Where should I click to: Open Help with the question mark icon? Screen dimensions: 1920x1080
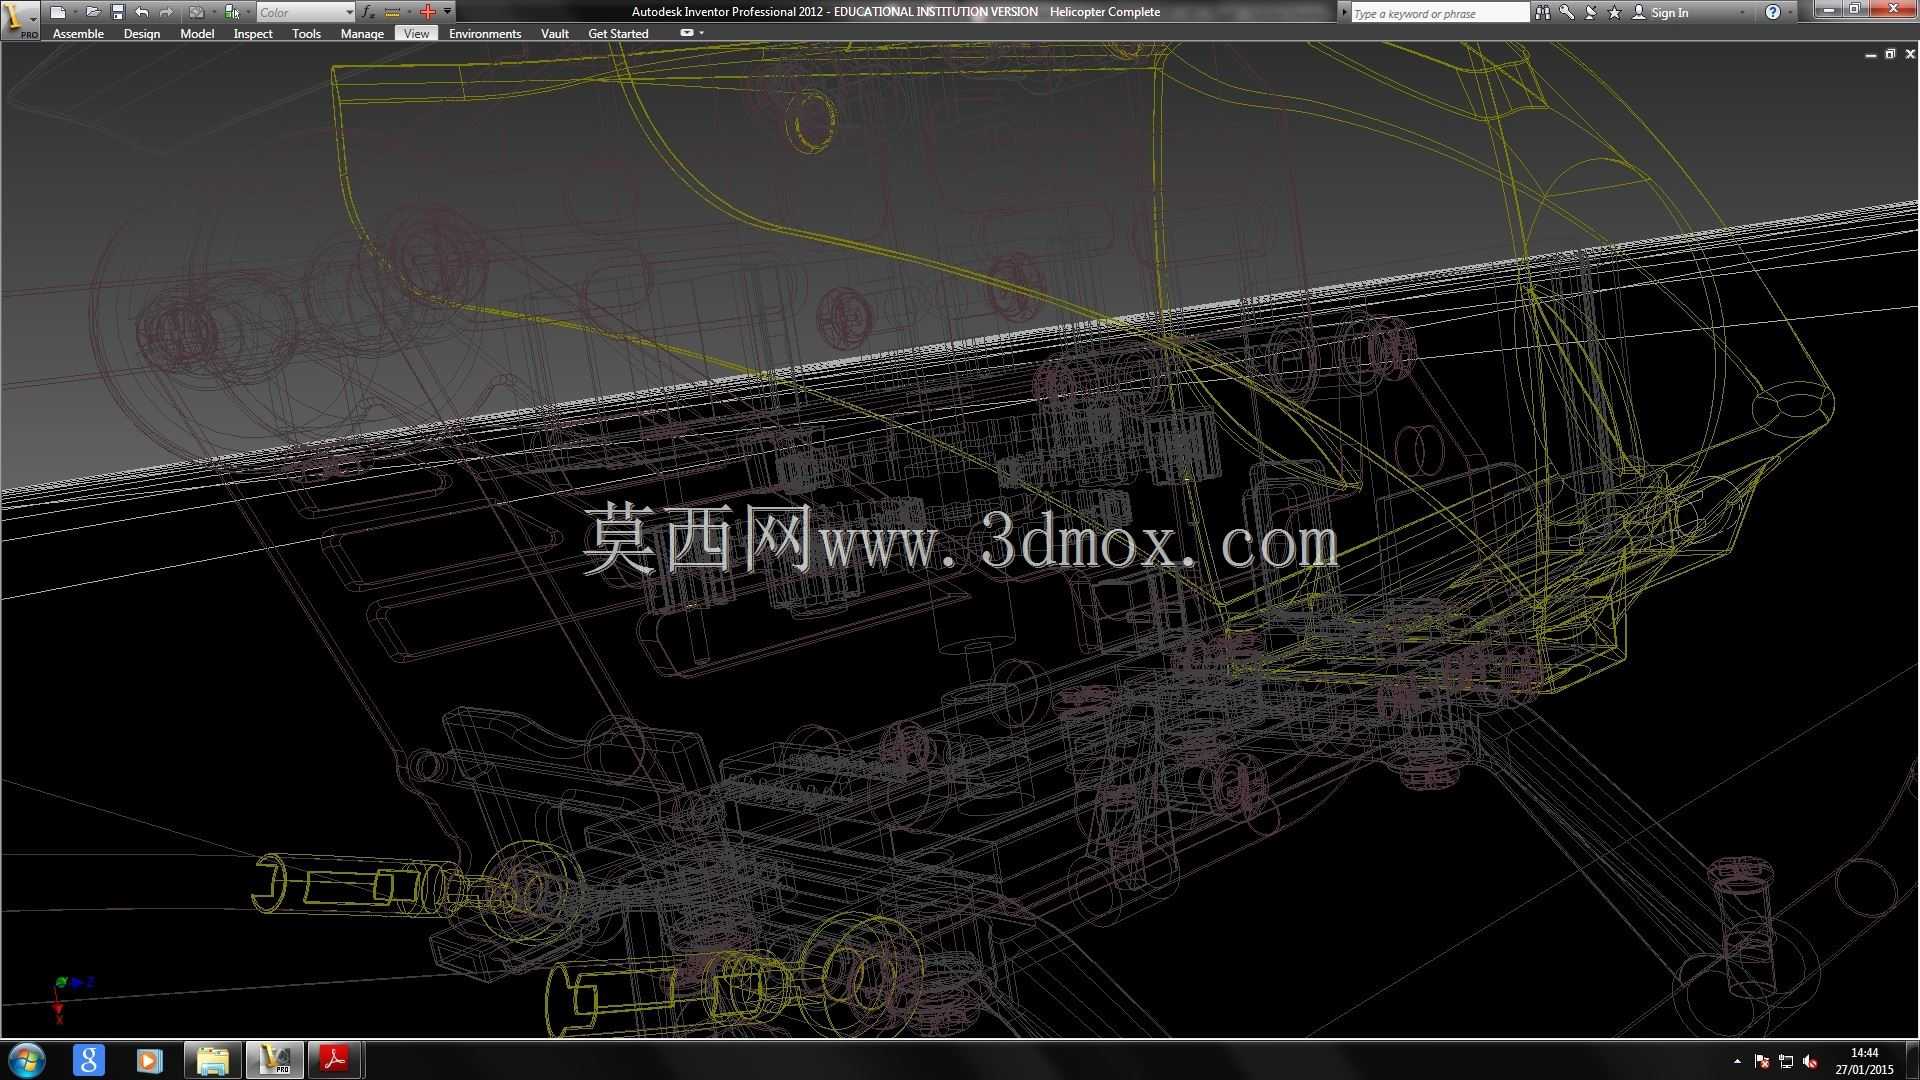point(1773,12)
